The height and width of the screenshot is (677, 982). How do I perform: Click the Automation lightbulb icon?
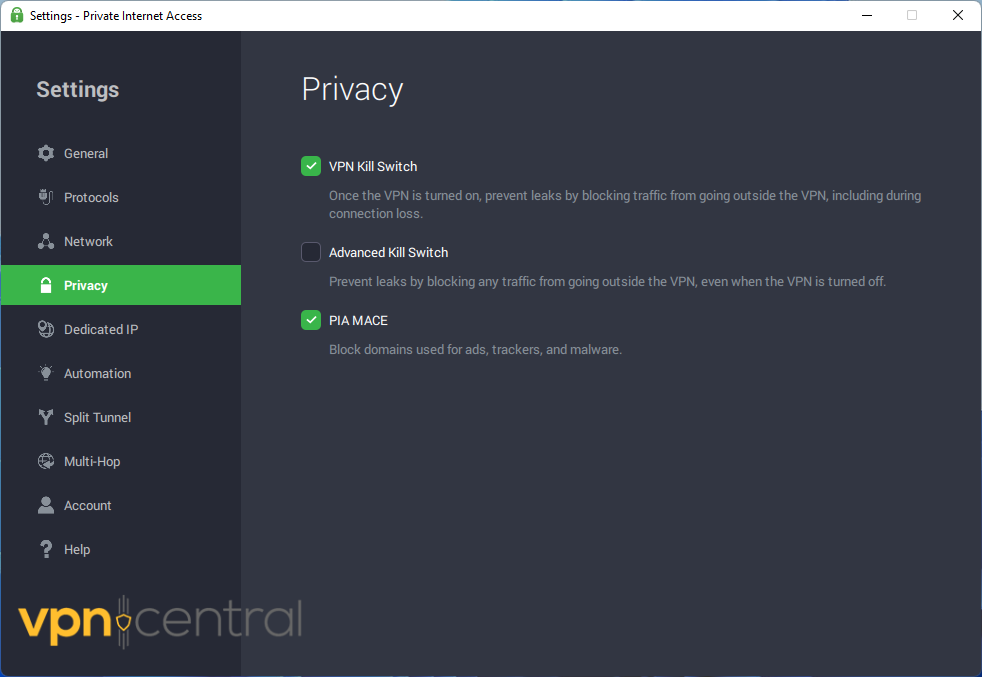coord(46,373)
